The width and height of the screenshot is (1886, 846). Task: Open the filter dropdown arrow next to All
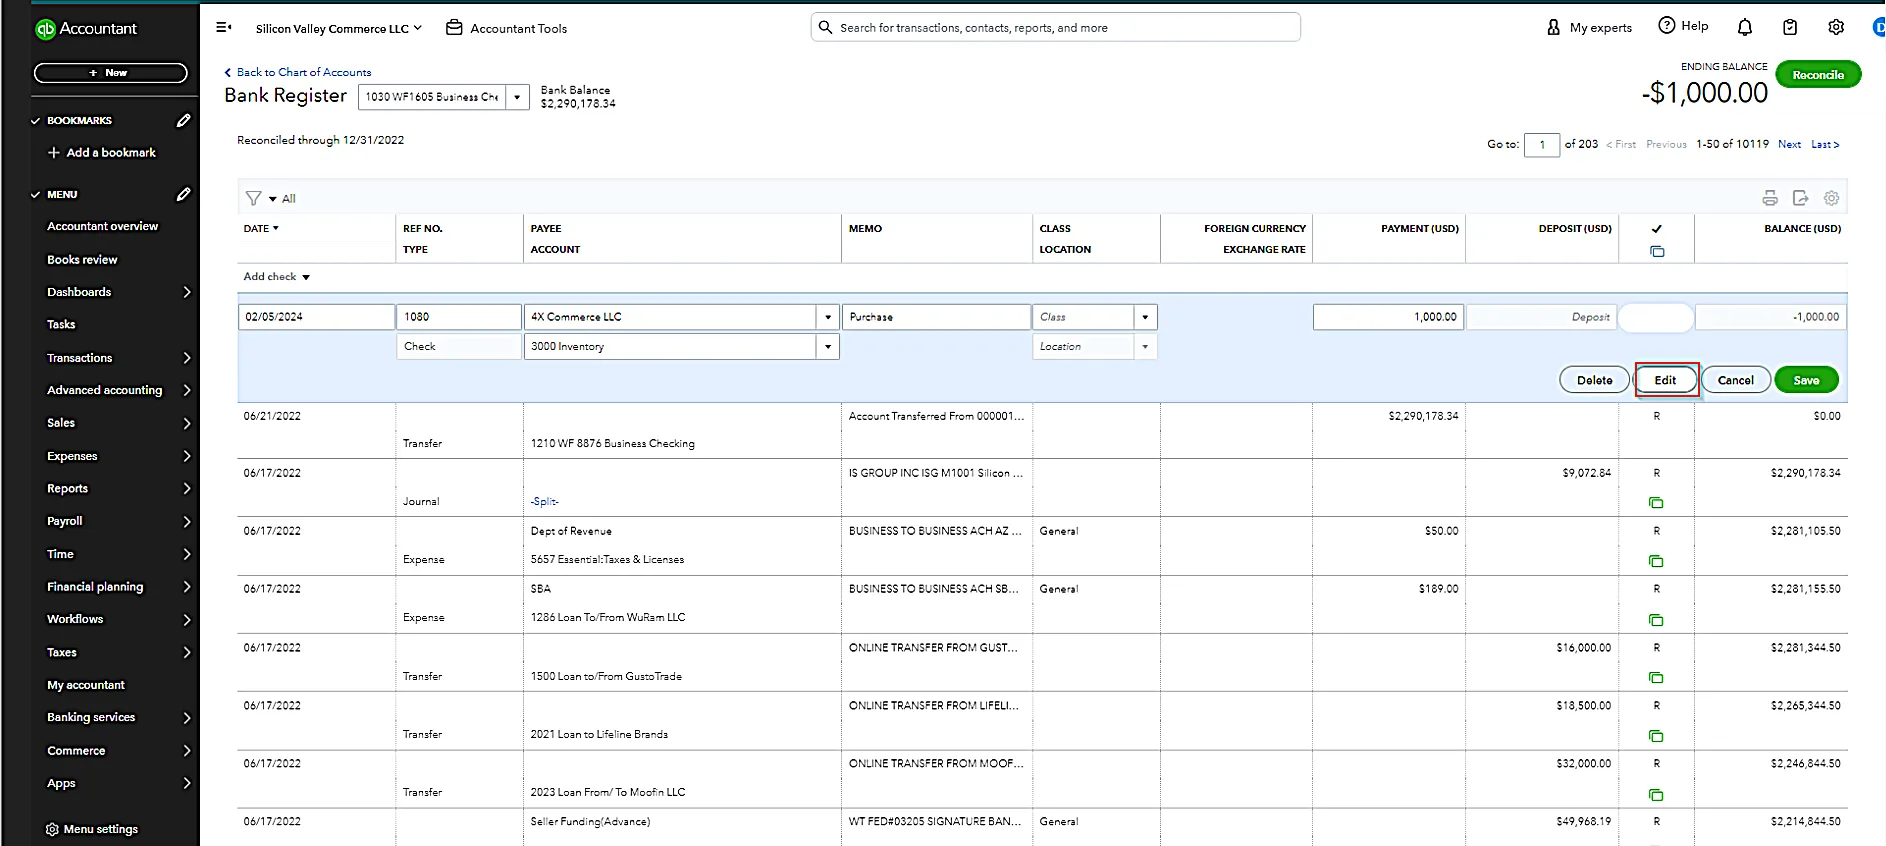point(272,199)
